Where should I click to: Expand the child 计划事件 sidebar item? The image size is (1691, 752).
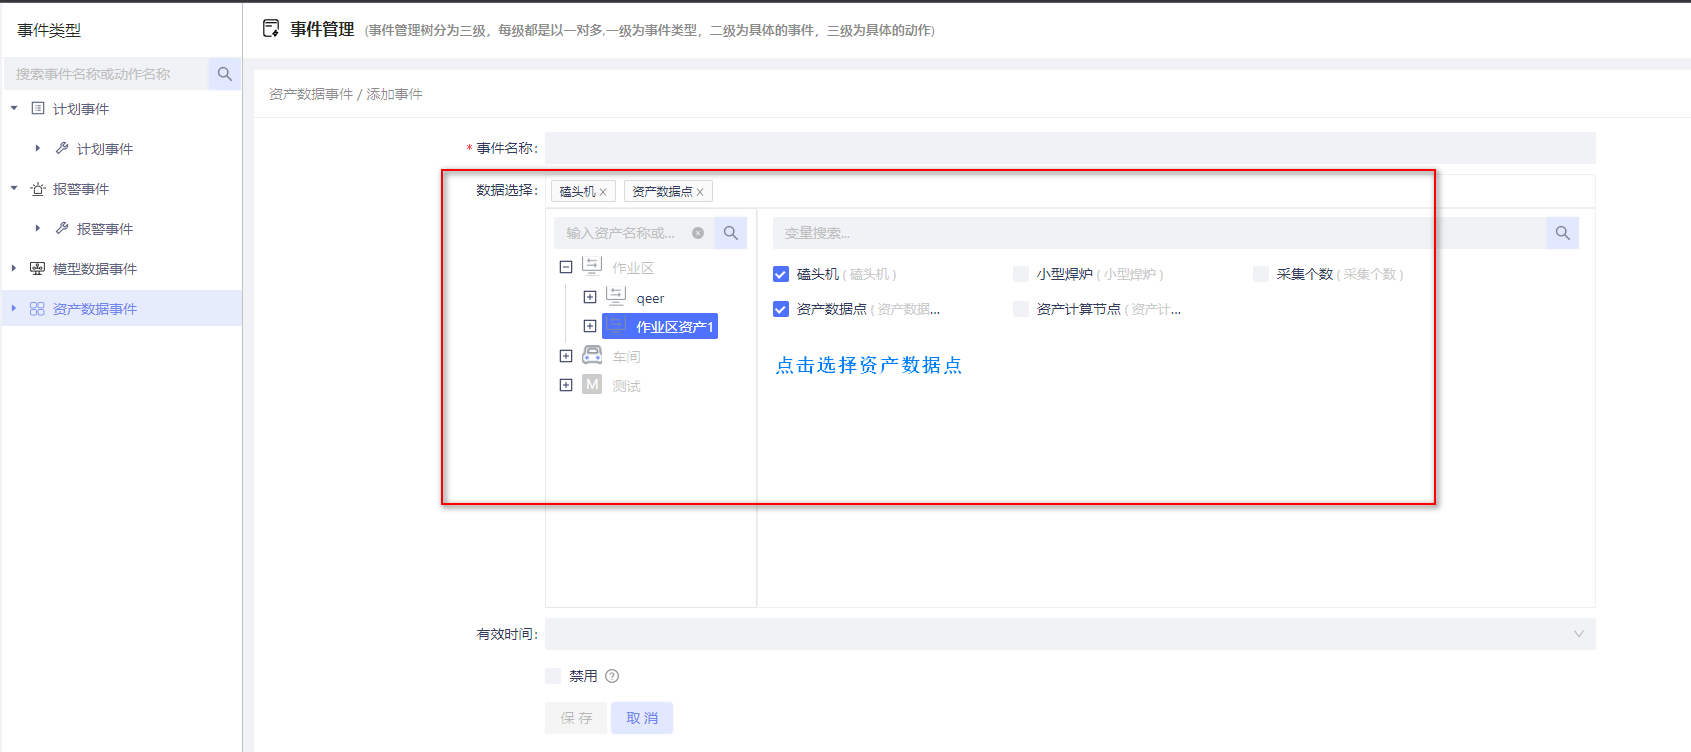[x=38, y=148]
